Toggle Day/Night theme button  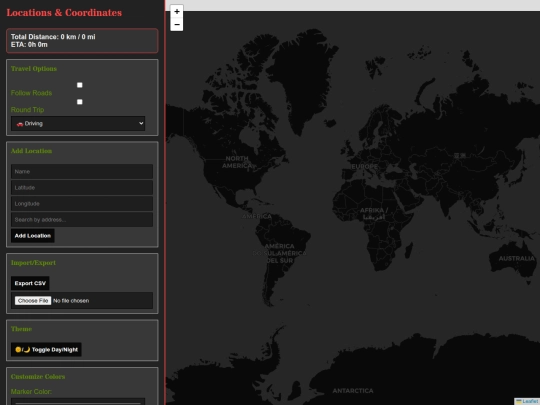pos(46,350)
